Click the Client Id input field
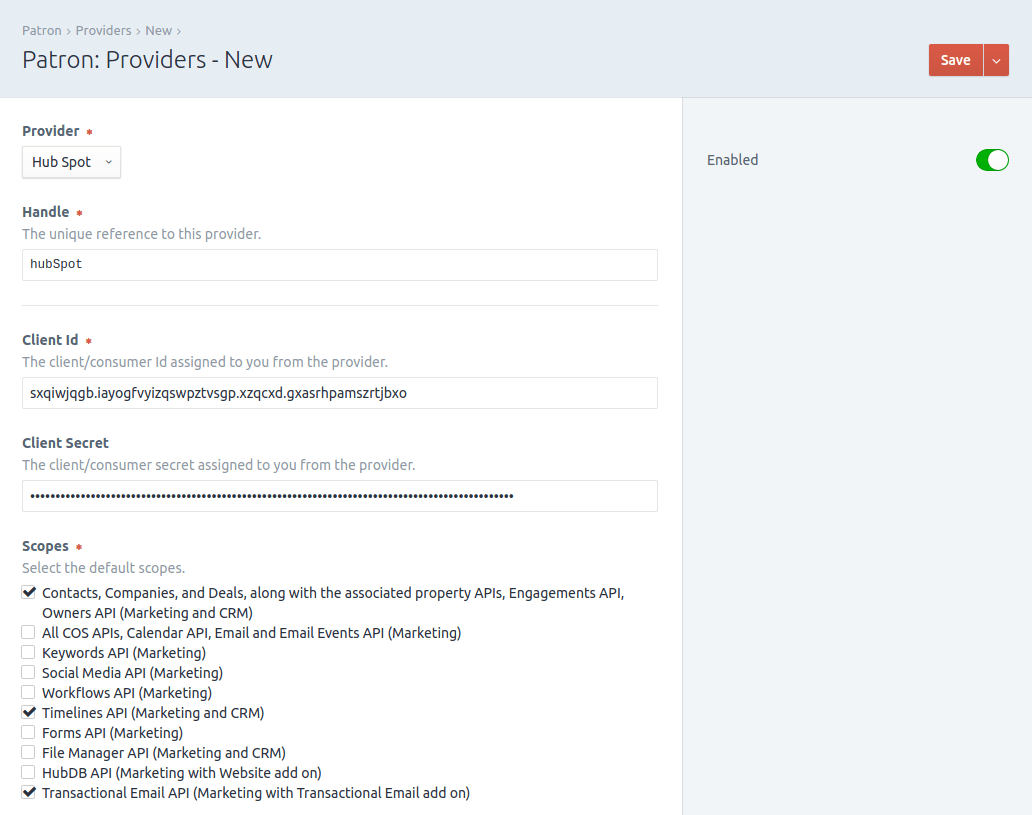The height and width of the screenshot is (815, 1032). point(340,393)
